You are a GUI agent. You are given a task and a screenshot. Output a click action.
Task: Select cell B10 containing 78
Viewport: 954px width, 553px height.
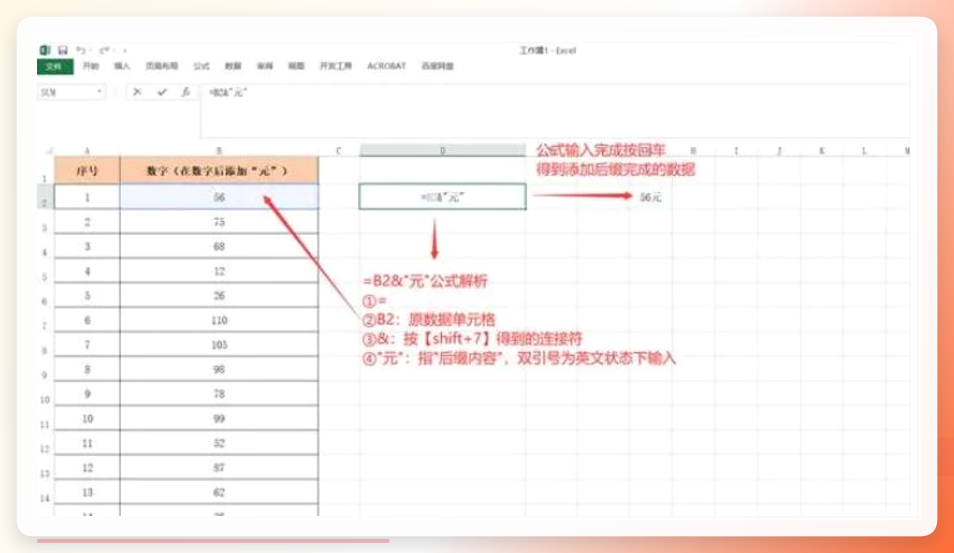(219, 394)
